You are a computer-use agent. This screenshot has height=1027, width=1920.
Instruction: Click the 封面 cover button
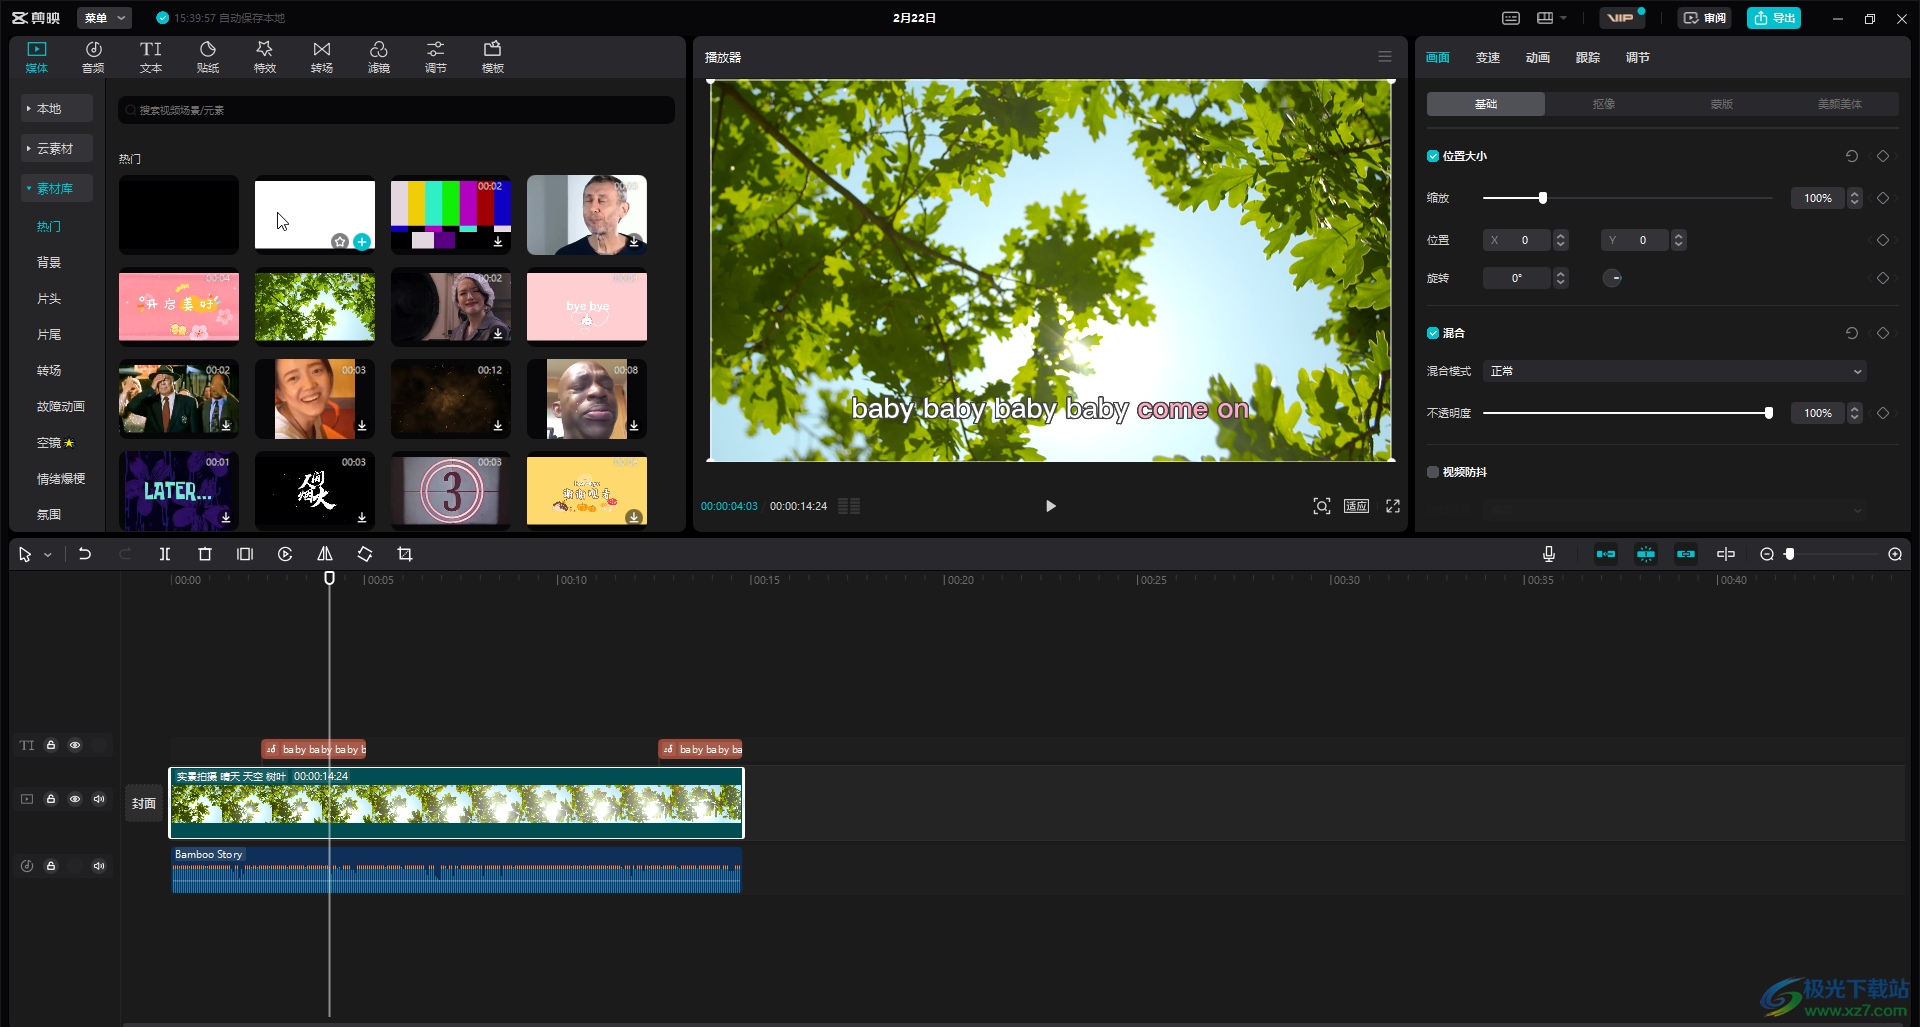coord(144,803)
